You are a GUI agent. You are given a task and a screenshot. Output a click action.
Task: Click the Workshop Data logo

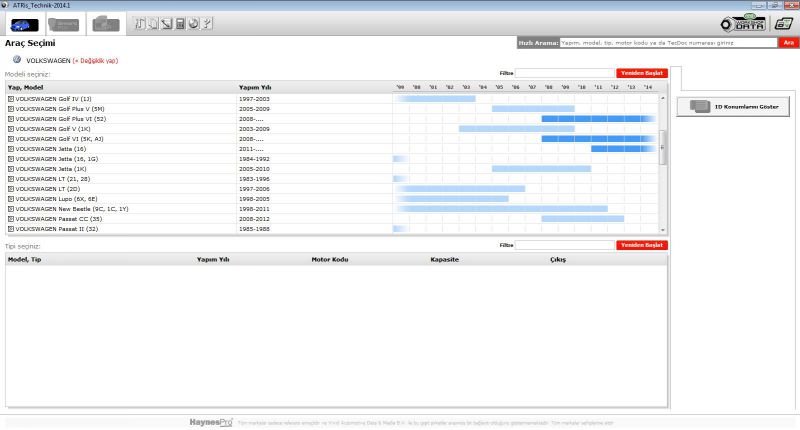743,23
